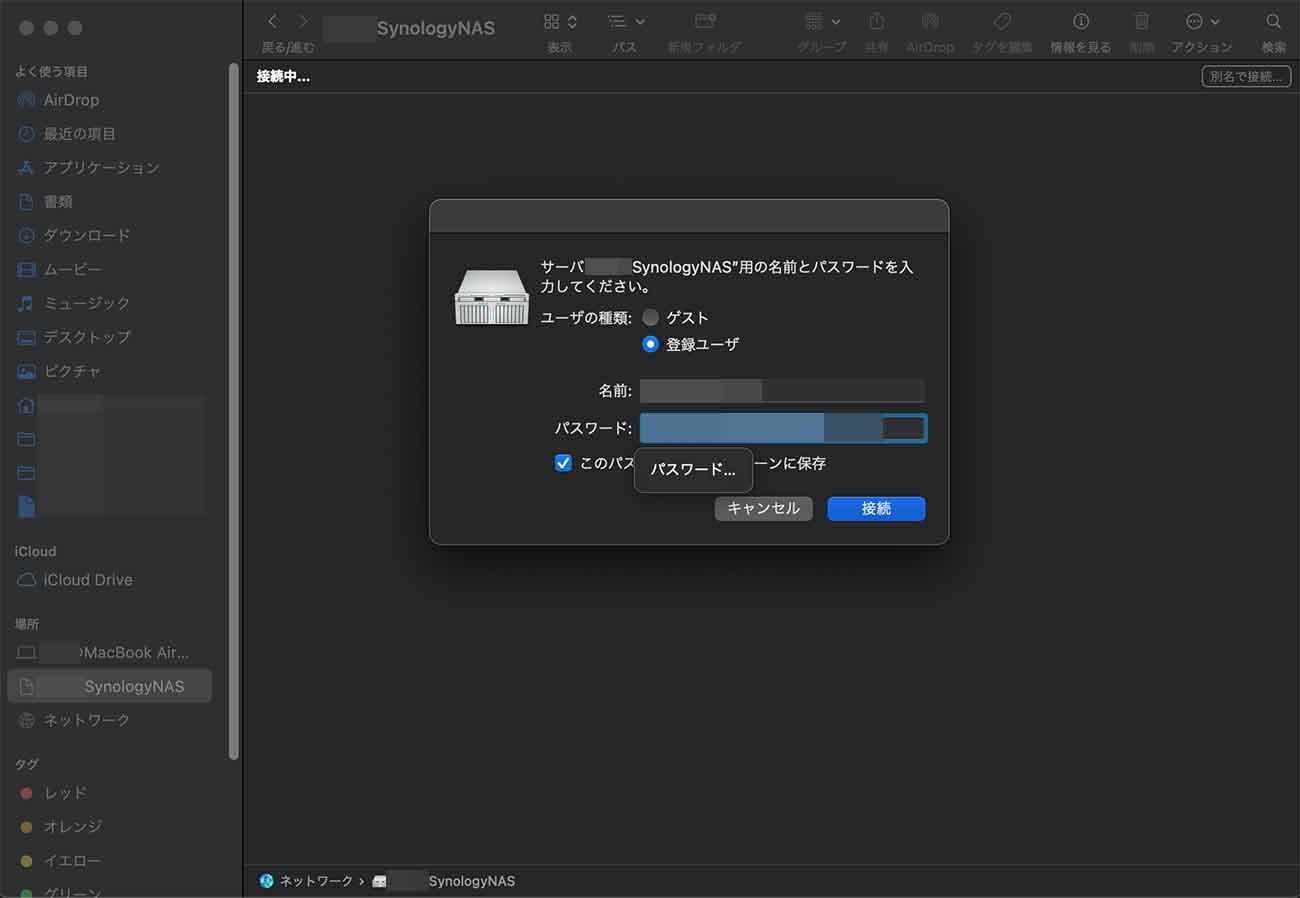Click the new folder (新規フォルダ) icon
Screen dimensions: 1300x898
coord(705,21)
